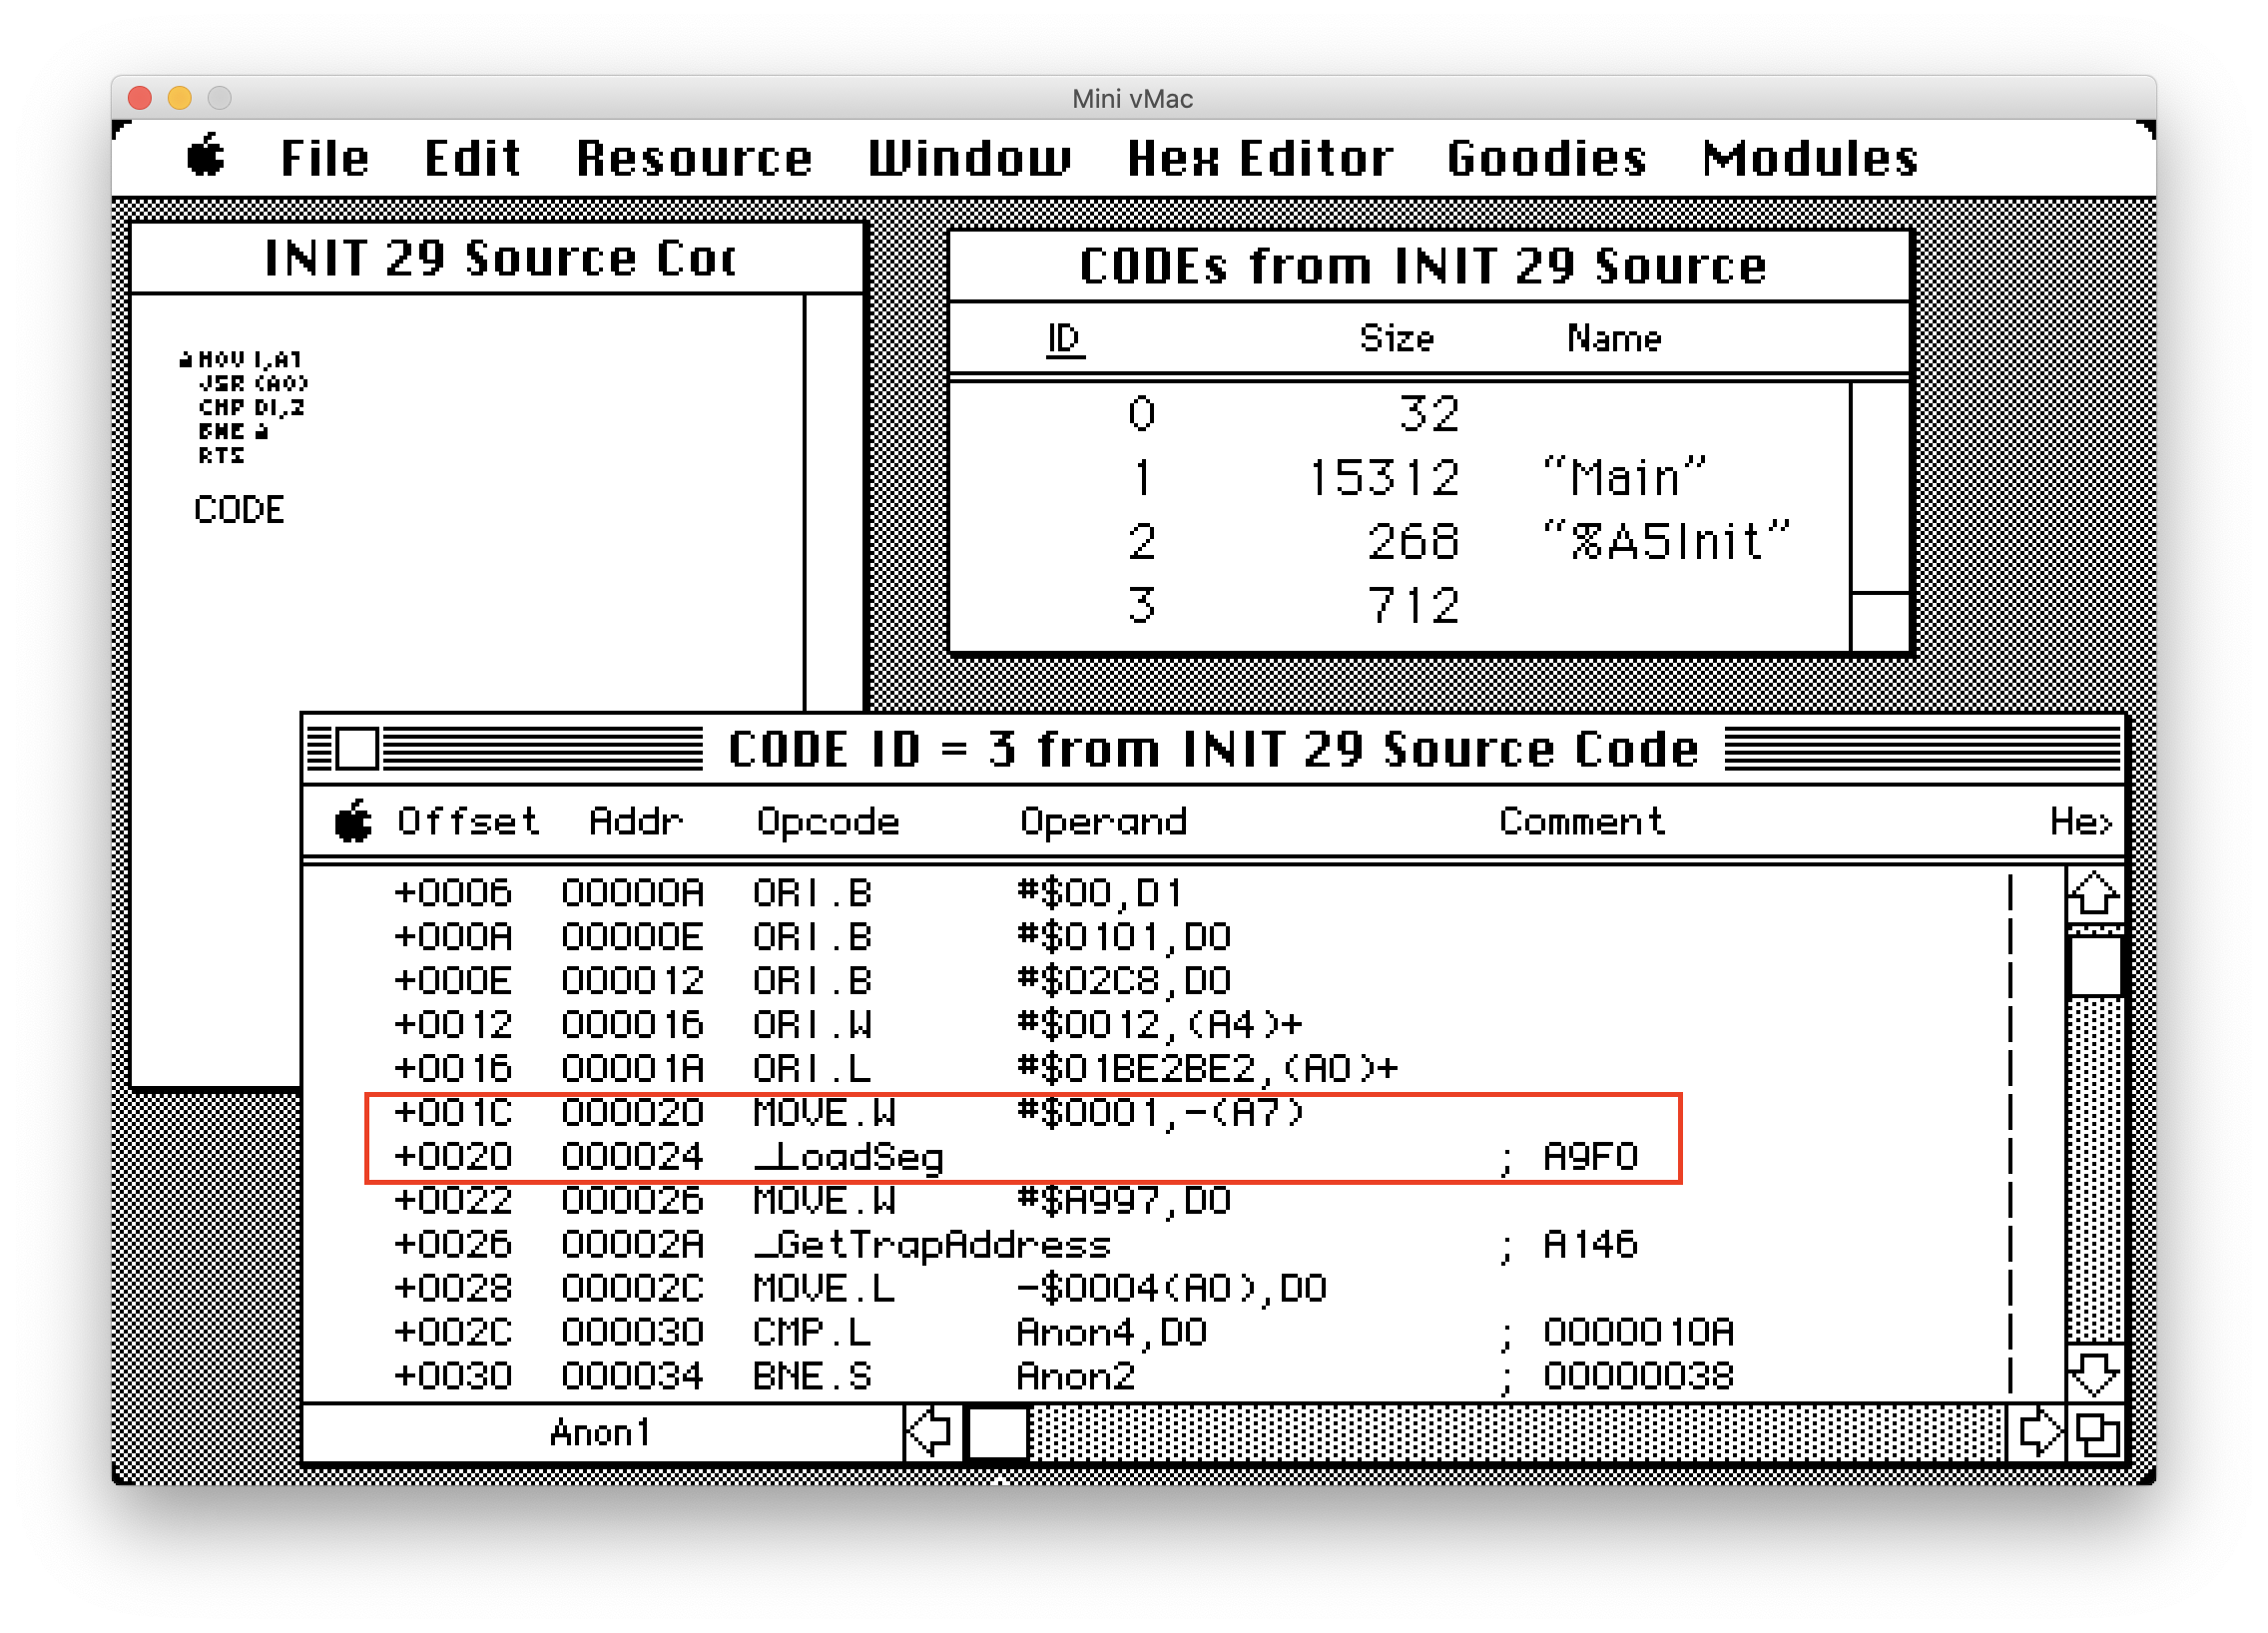The width and height of the screenshot is (2268, 1633).
Task: Select CODE resource ID 3 size 712 row
Action: coord(1399,605)
